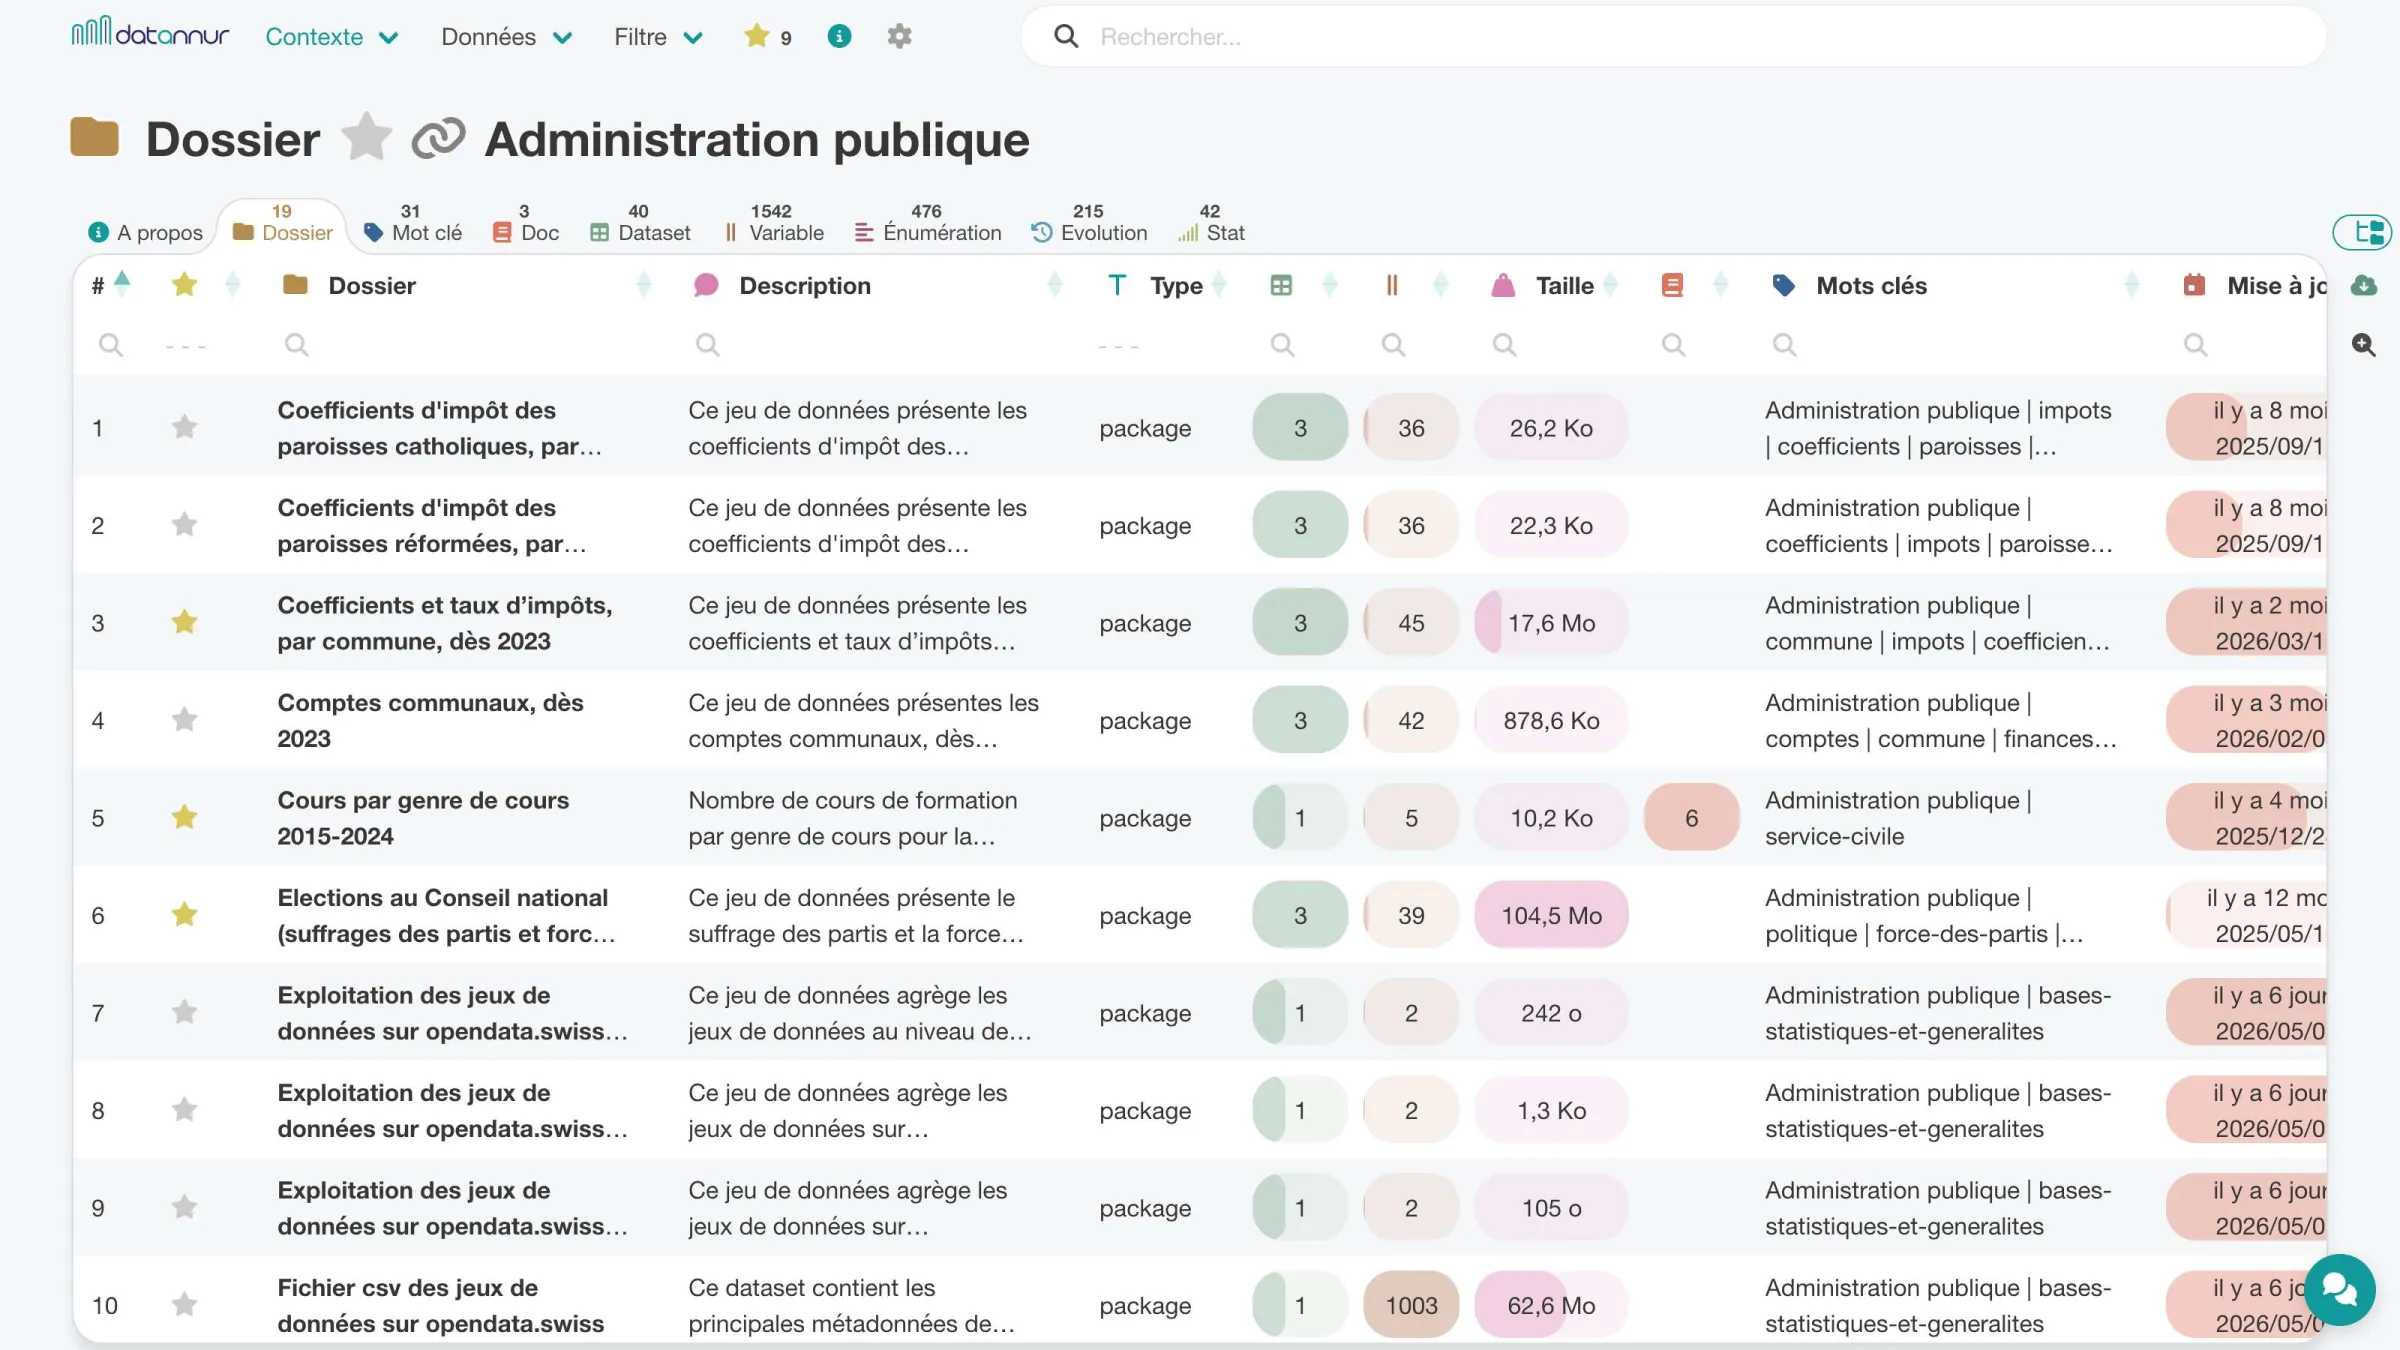
Task: Star row 10 Fichier csv des jeux
Action: pos(184,1305)
